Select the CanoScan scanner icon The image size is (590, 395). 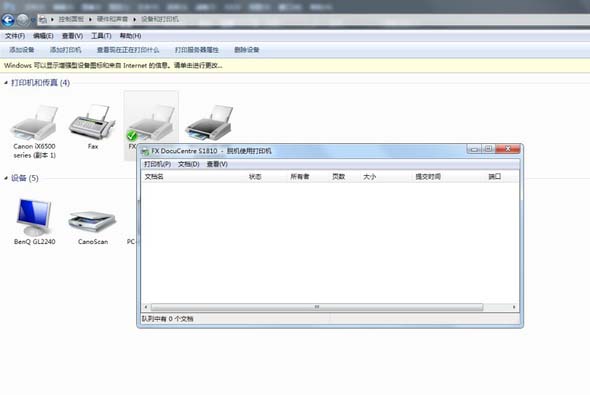coord(92,221)
